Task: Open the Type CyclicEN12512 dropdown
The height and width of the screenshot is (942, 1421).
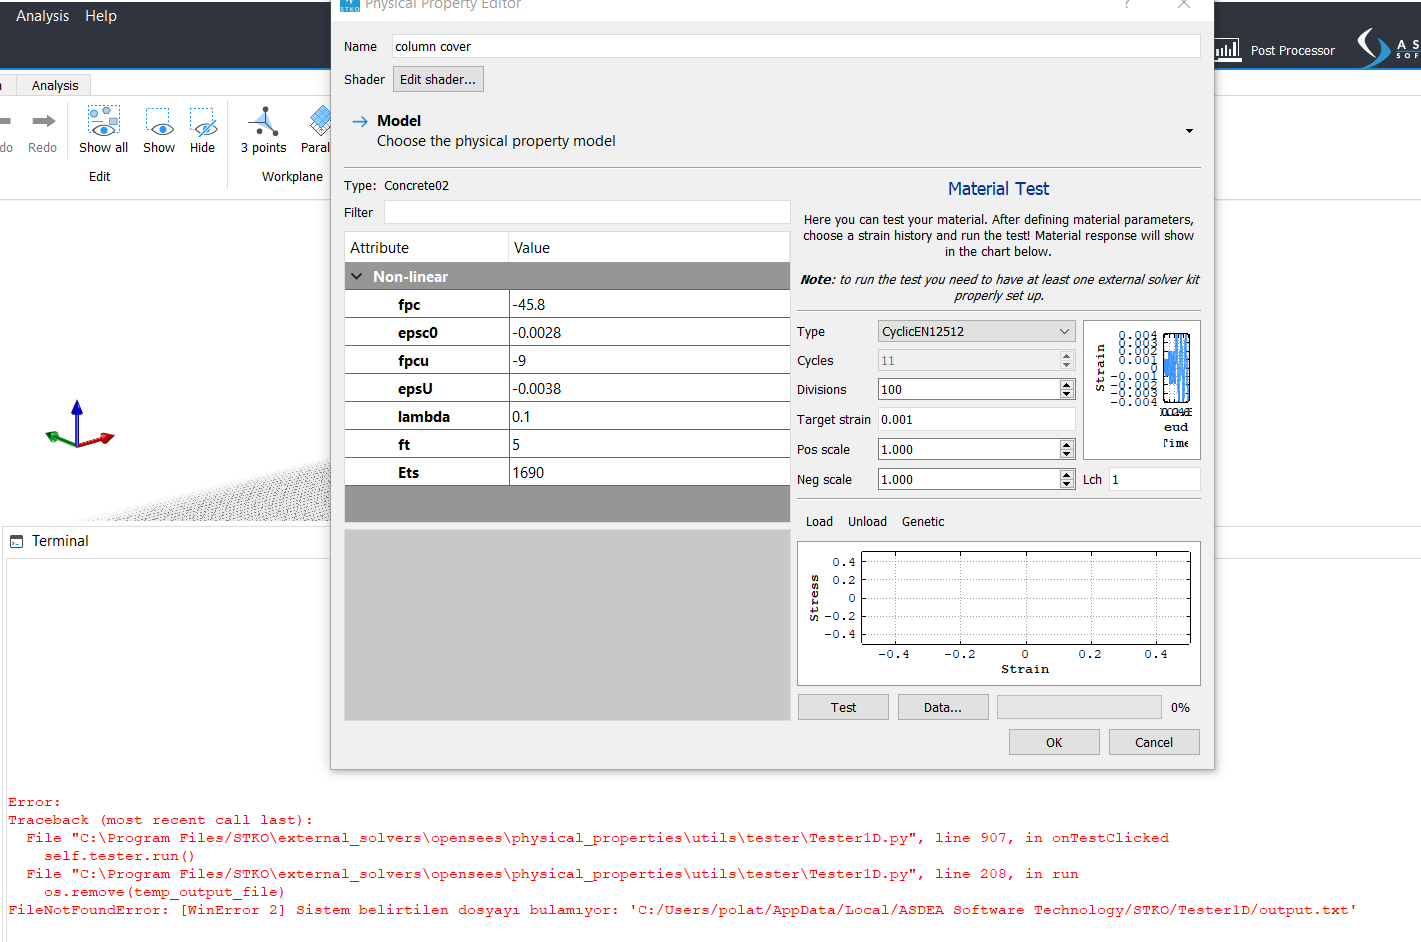Action: (x=976, y=331)
